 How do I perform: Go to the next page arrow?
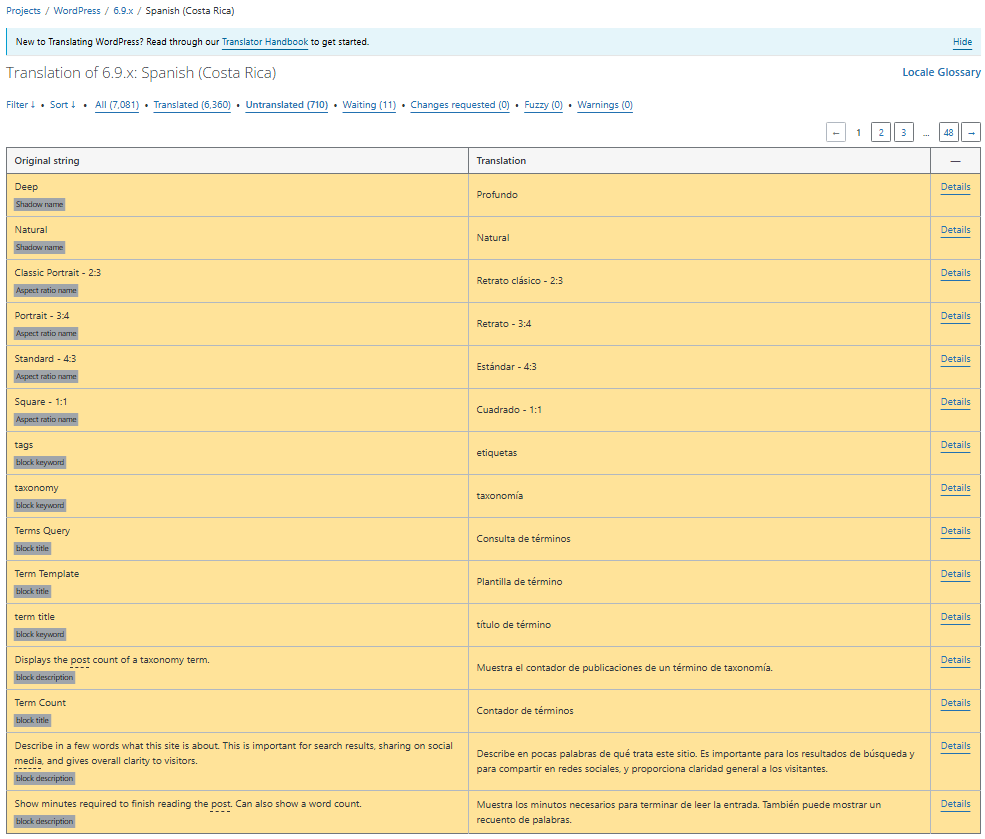(970, 133)
